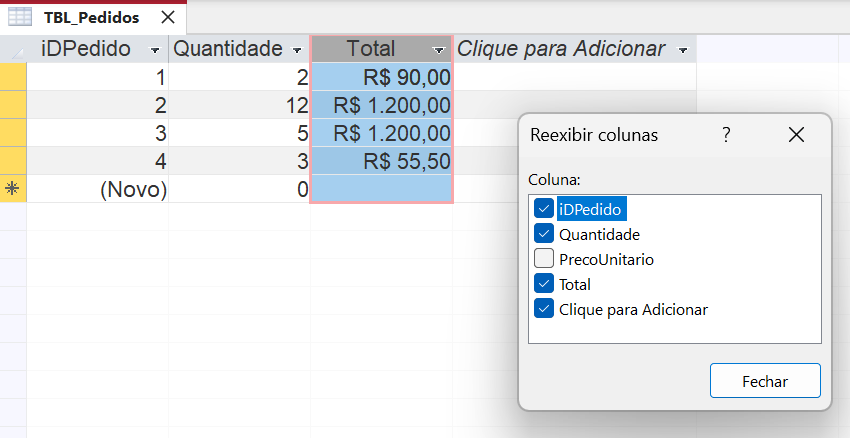Uncheck the iDPedido column checkbox
Image resolution: width=850 pixels, height=438 pixels.
tap(544, 209)
